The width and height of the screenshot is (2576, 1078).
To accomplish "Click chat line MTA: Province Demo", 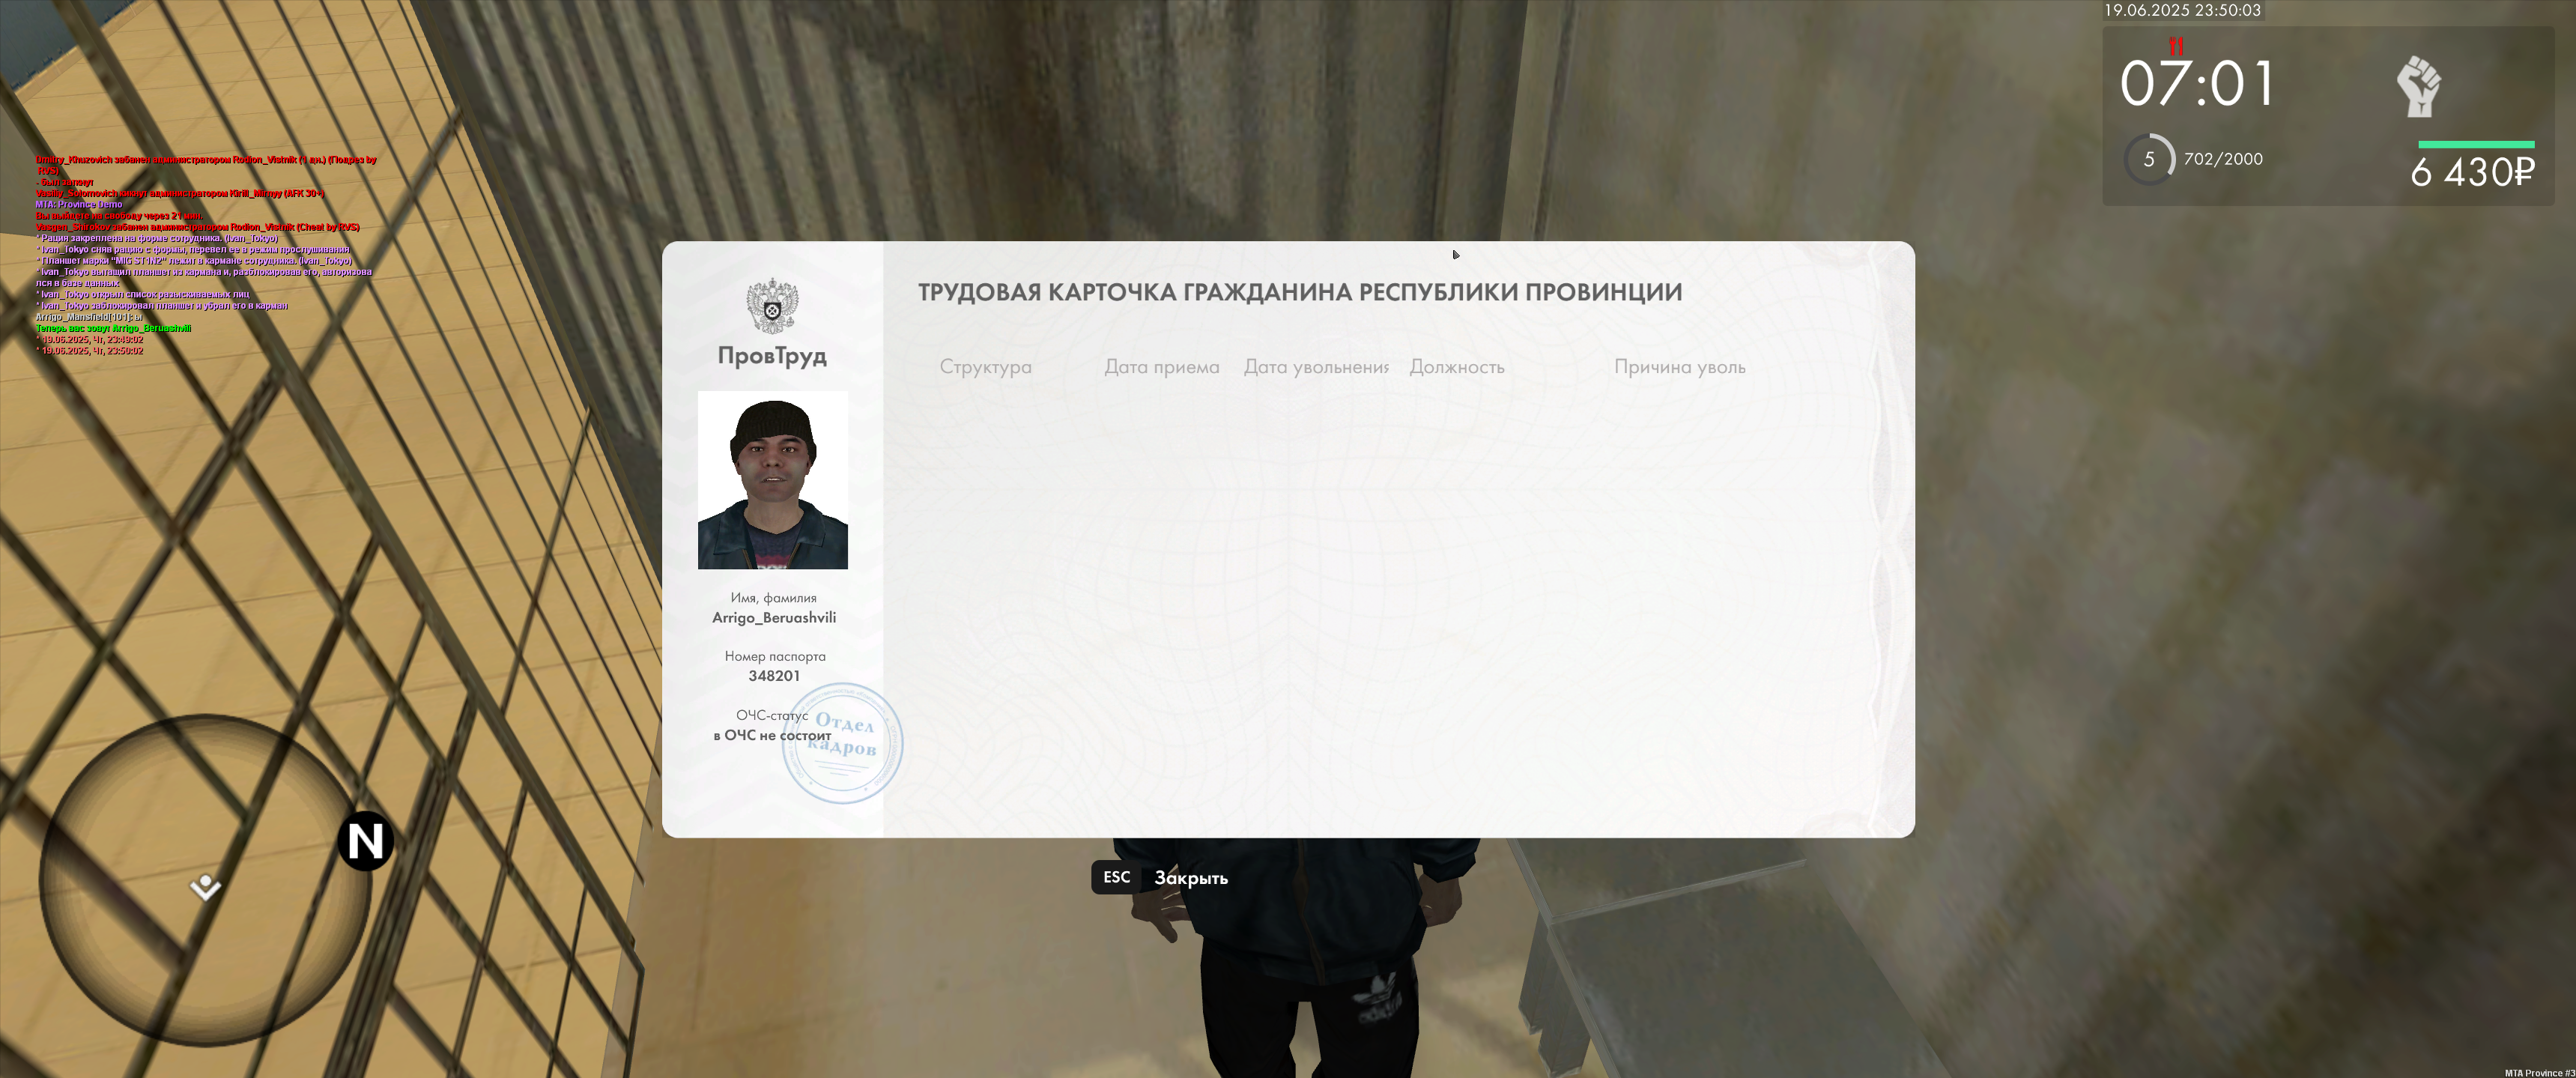I will coord(79,204).
